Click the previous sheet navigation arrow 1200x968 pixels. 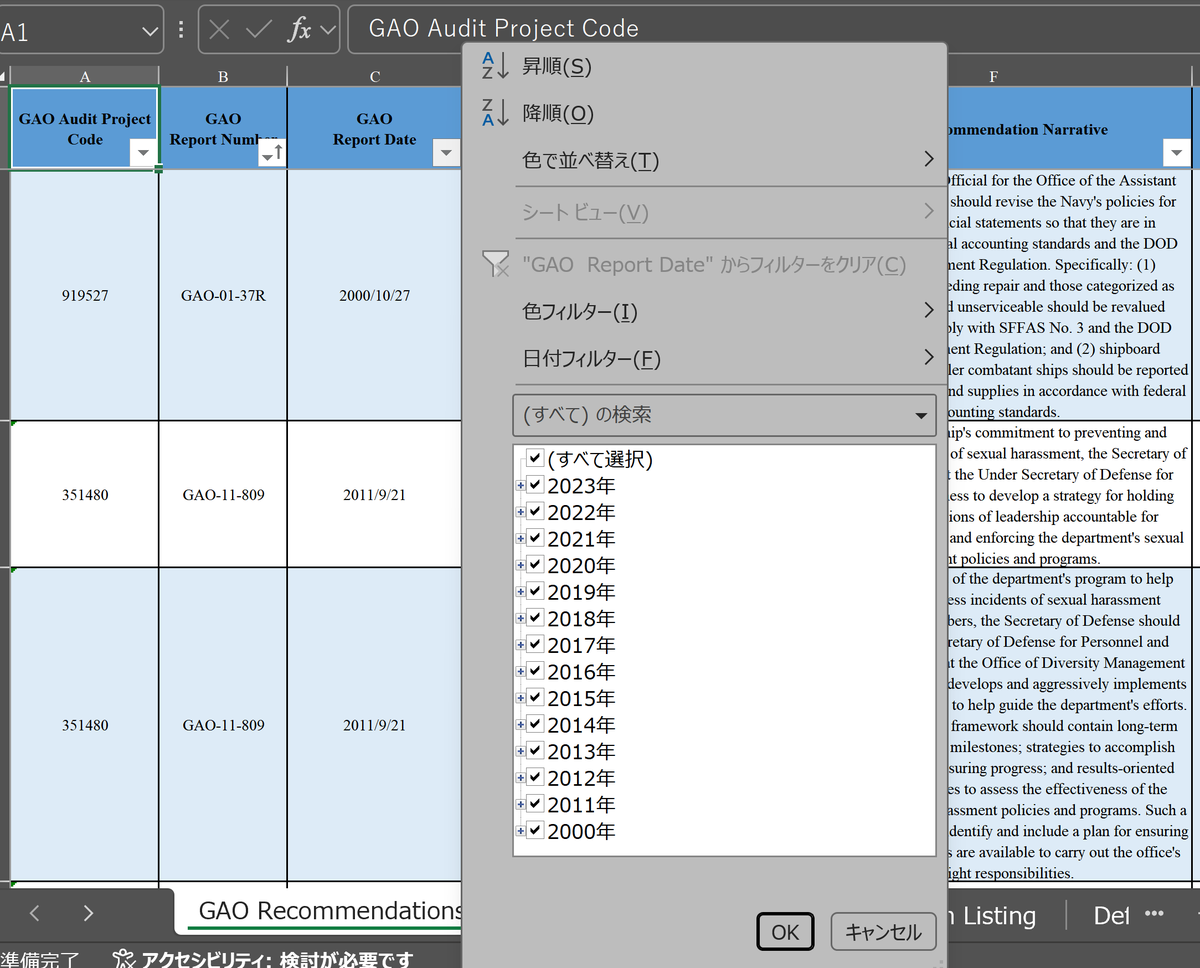(x=35, y=912)
